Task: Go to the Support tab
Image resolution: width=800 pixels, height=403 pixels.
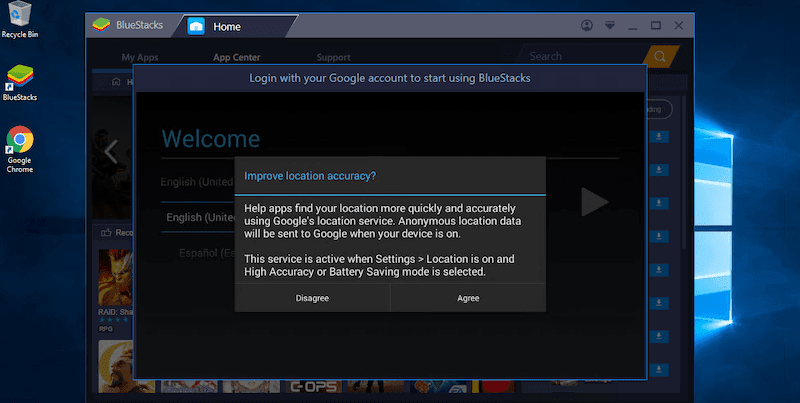Action: 333,58
